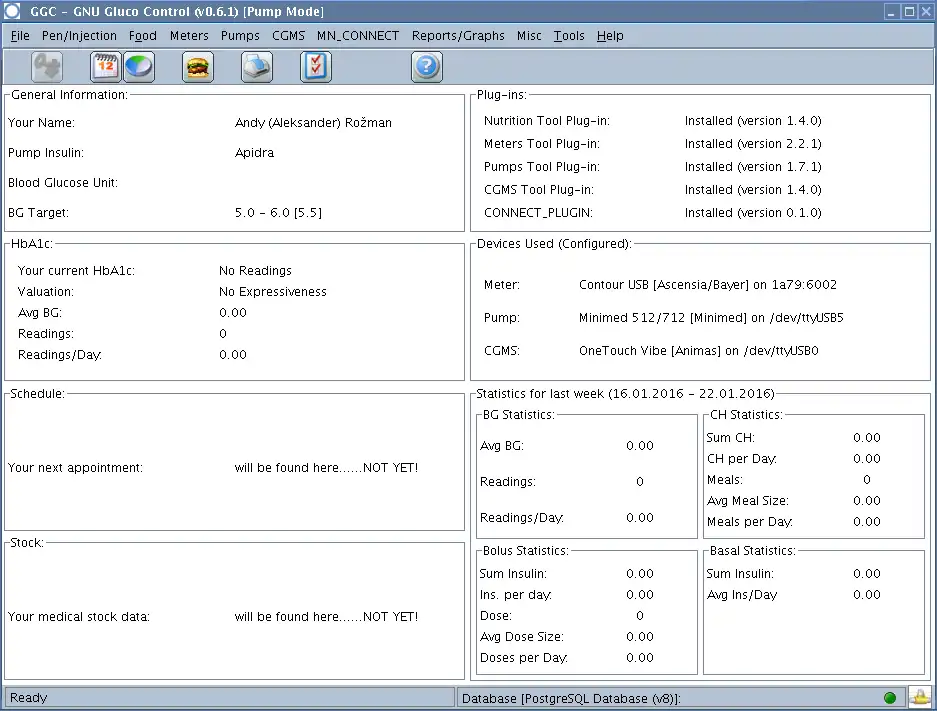The image size is (937, 711).
Task: Click the blue question mark help icon
Action: click(427, 67)
